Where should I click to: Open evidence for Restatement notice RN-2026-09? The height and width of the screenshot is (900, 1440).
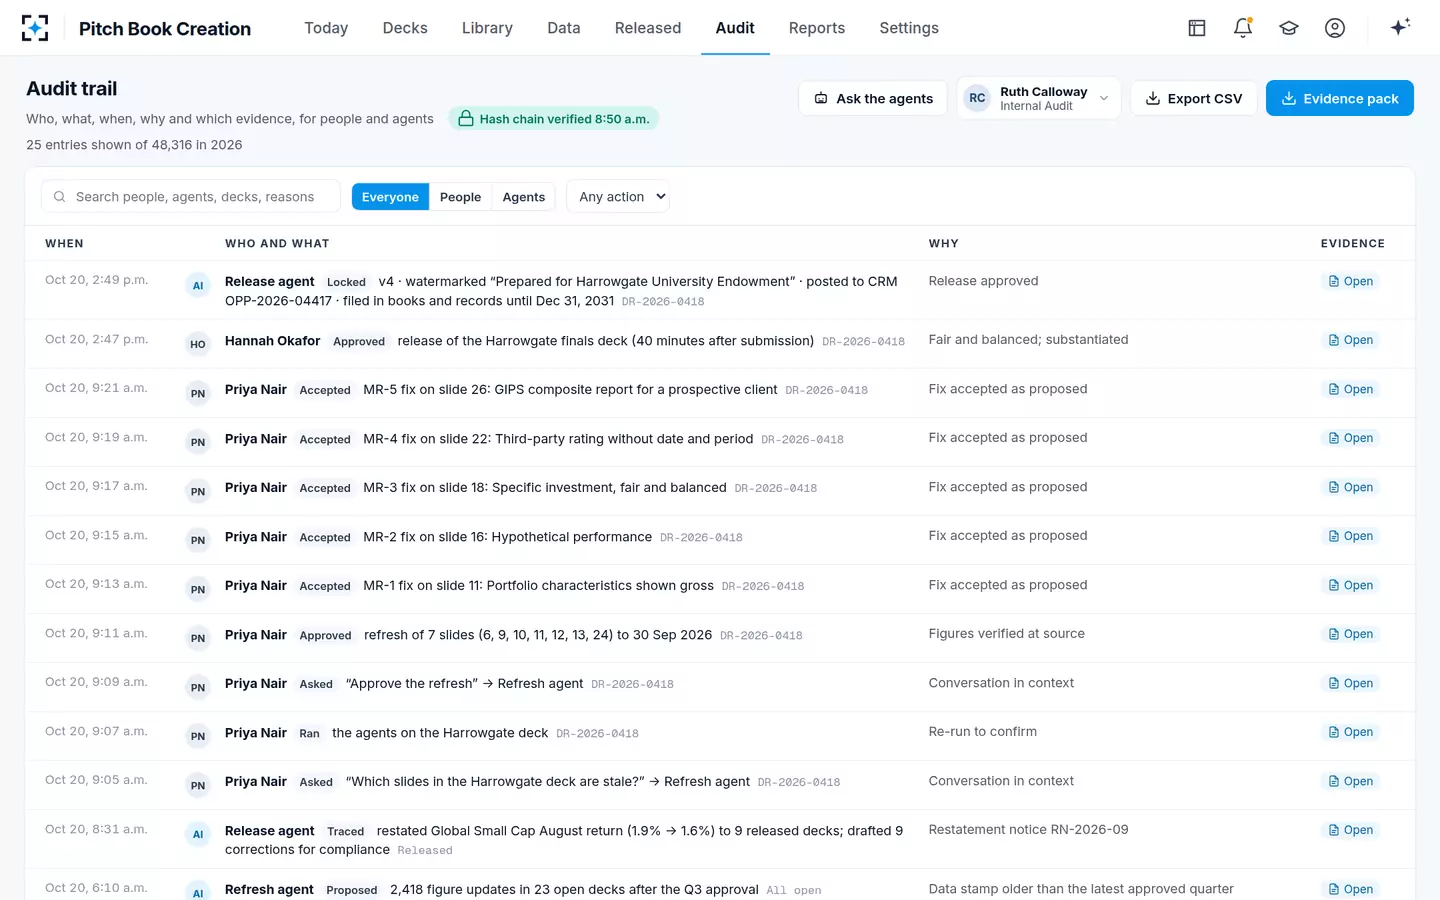[x=1350, y=830]
